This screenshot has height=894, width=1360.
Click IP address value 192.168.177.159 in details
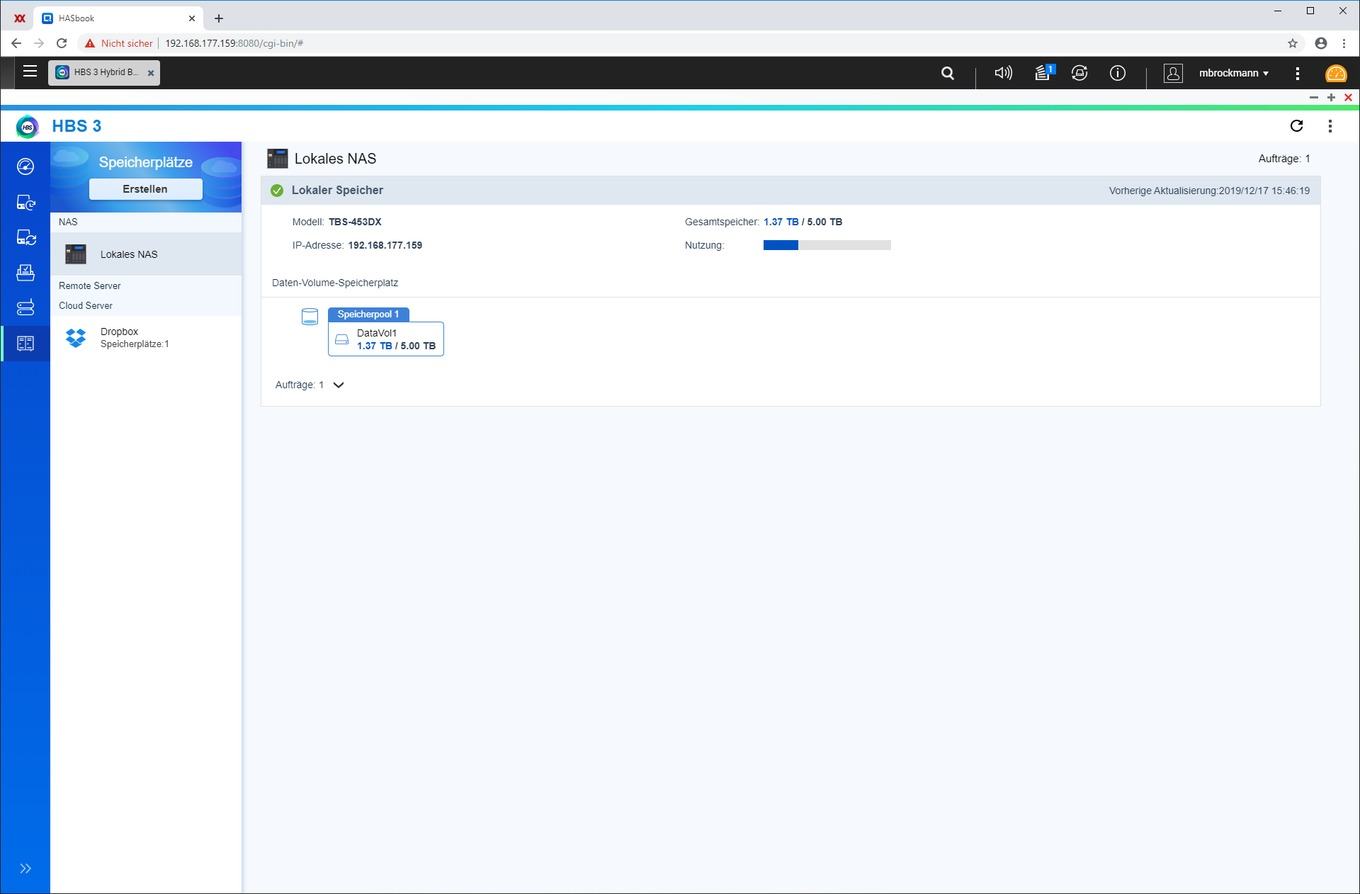[385, 245]
